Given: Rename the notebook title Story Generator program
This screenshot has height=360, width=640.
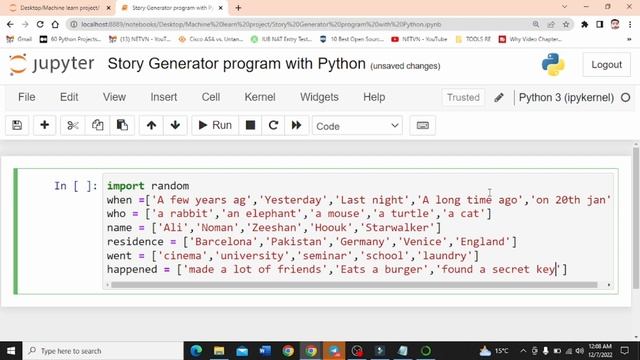Looking at the screenshot, I should click(237, 64).
